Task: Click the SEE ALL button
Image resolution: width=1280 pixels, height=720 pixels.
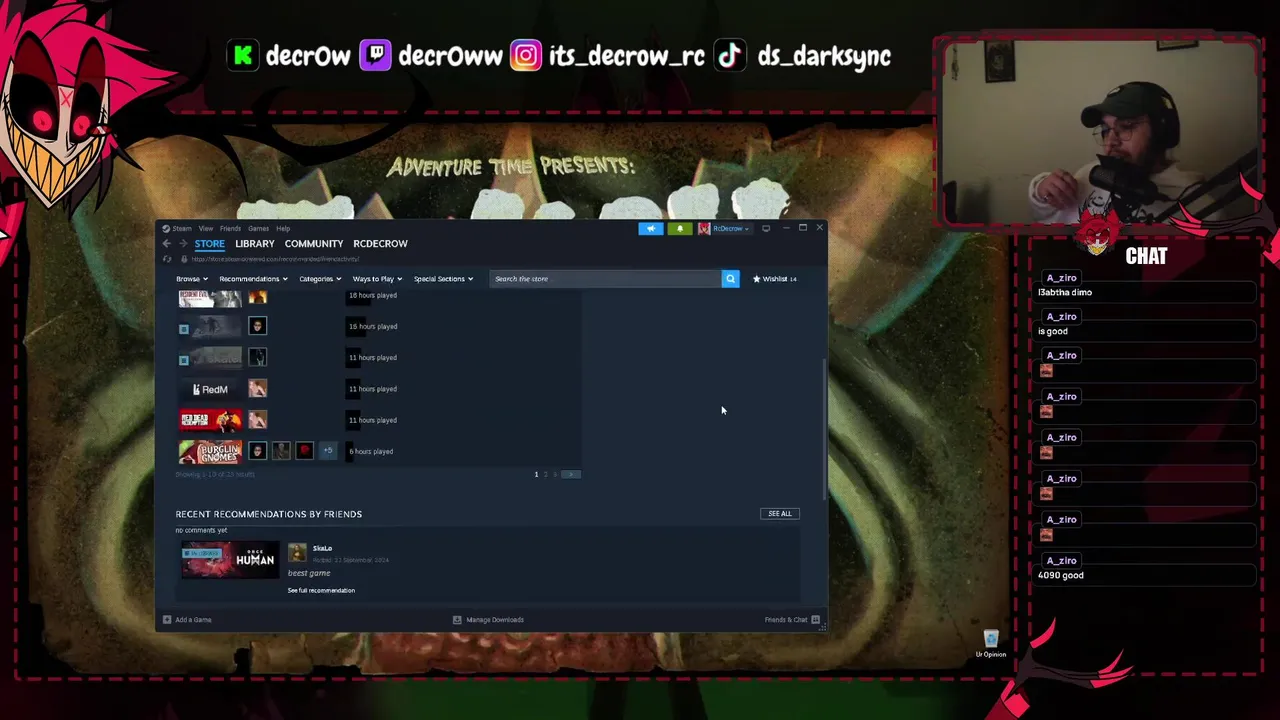Action: point(780,514)
